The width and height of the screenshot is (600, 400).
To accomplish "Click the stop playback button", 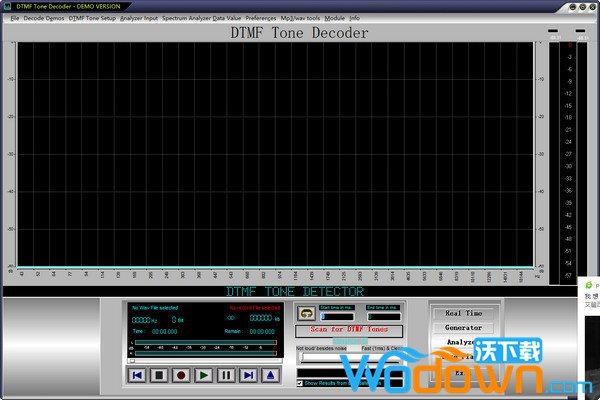I will pos(159,375).
